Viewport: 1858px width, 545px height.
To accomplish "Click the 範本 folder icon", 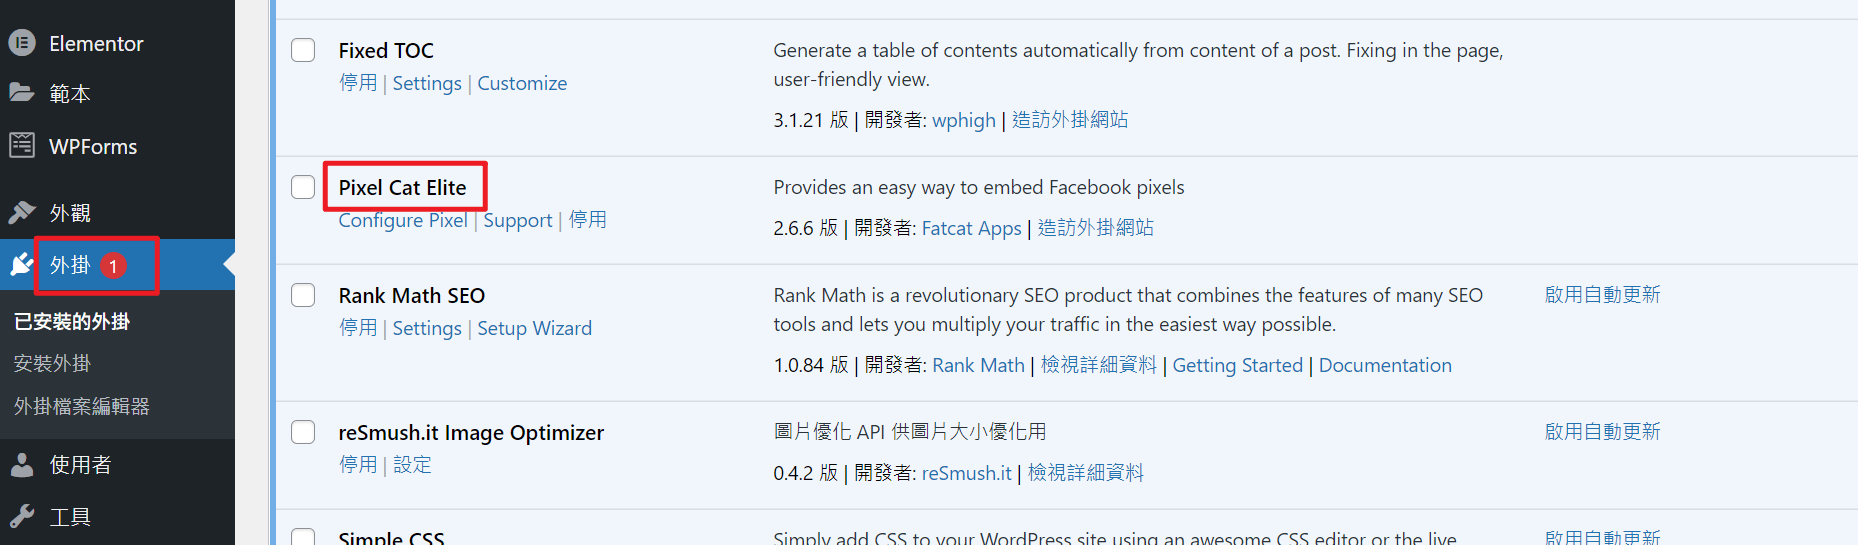I will (22, 93).
